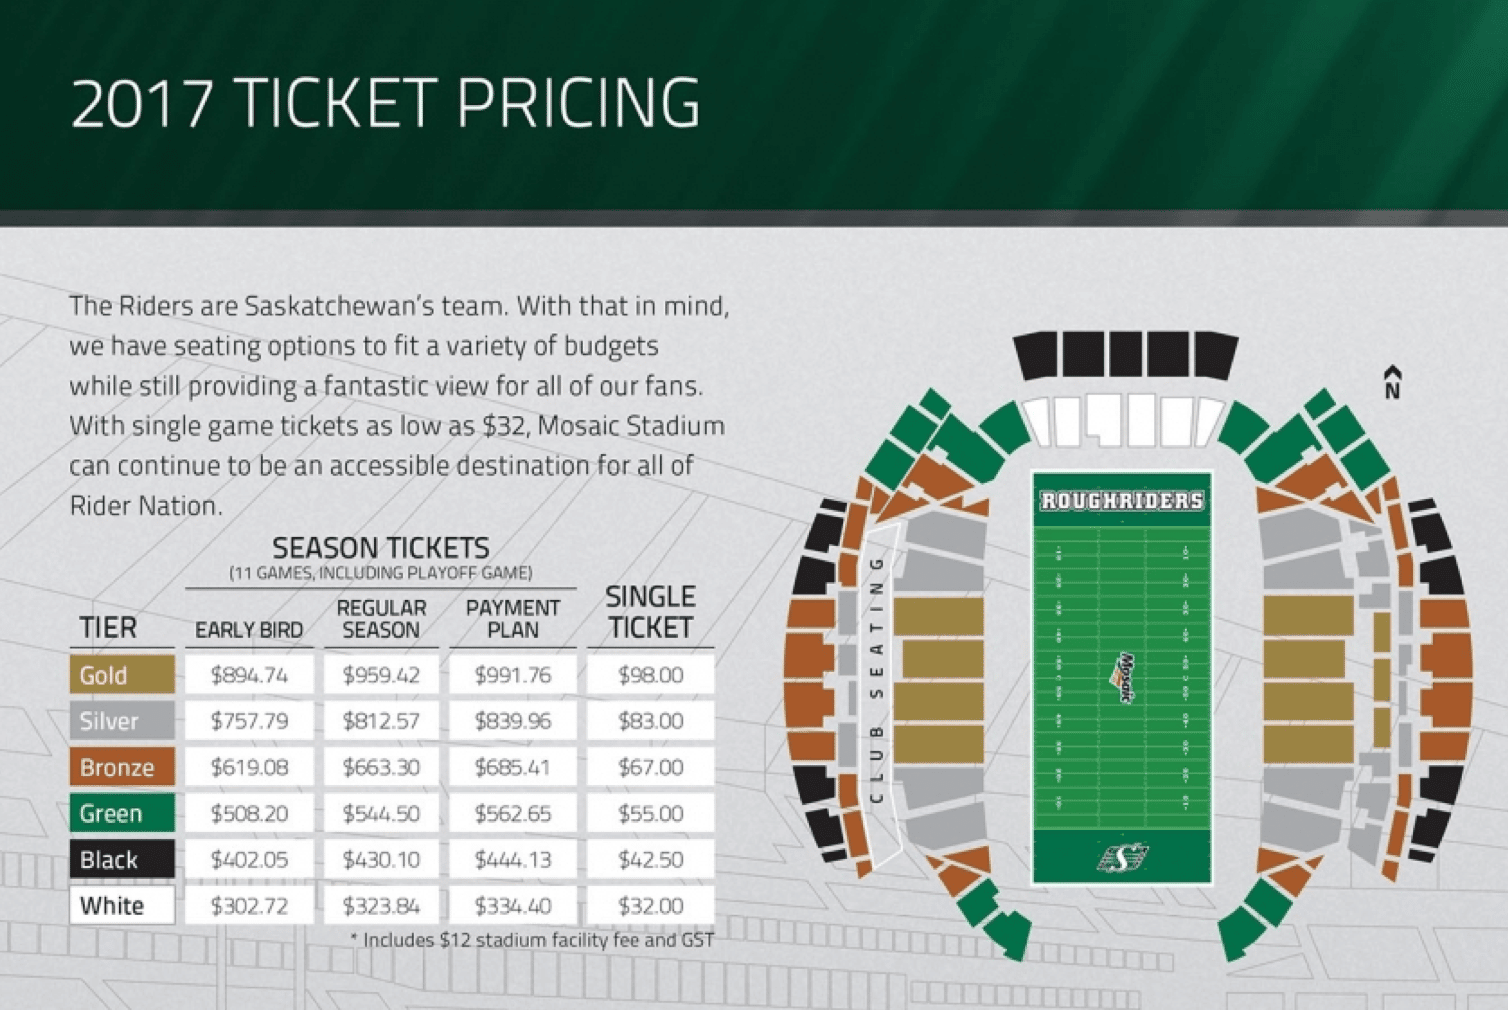
Task: Click the White regular season price $323.84
Action: [x=381, y=906]
